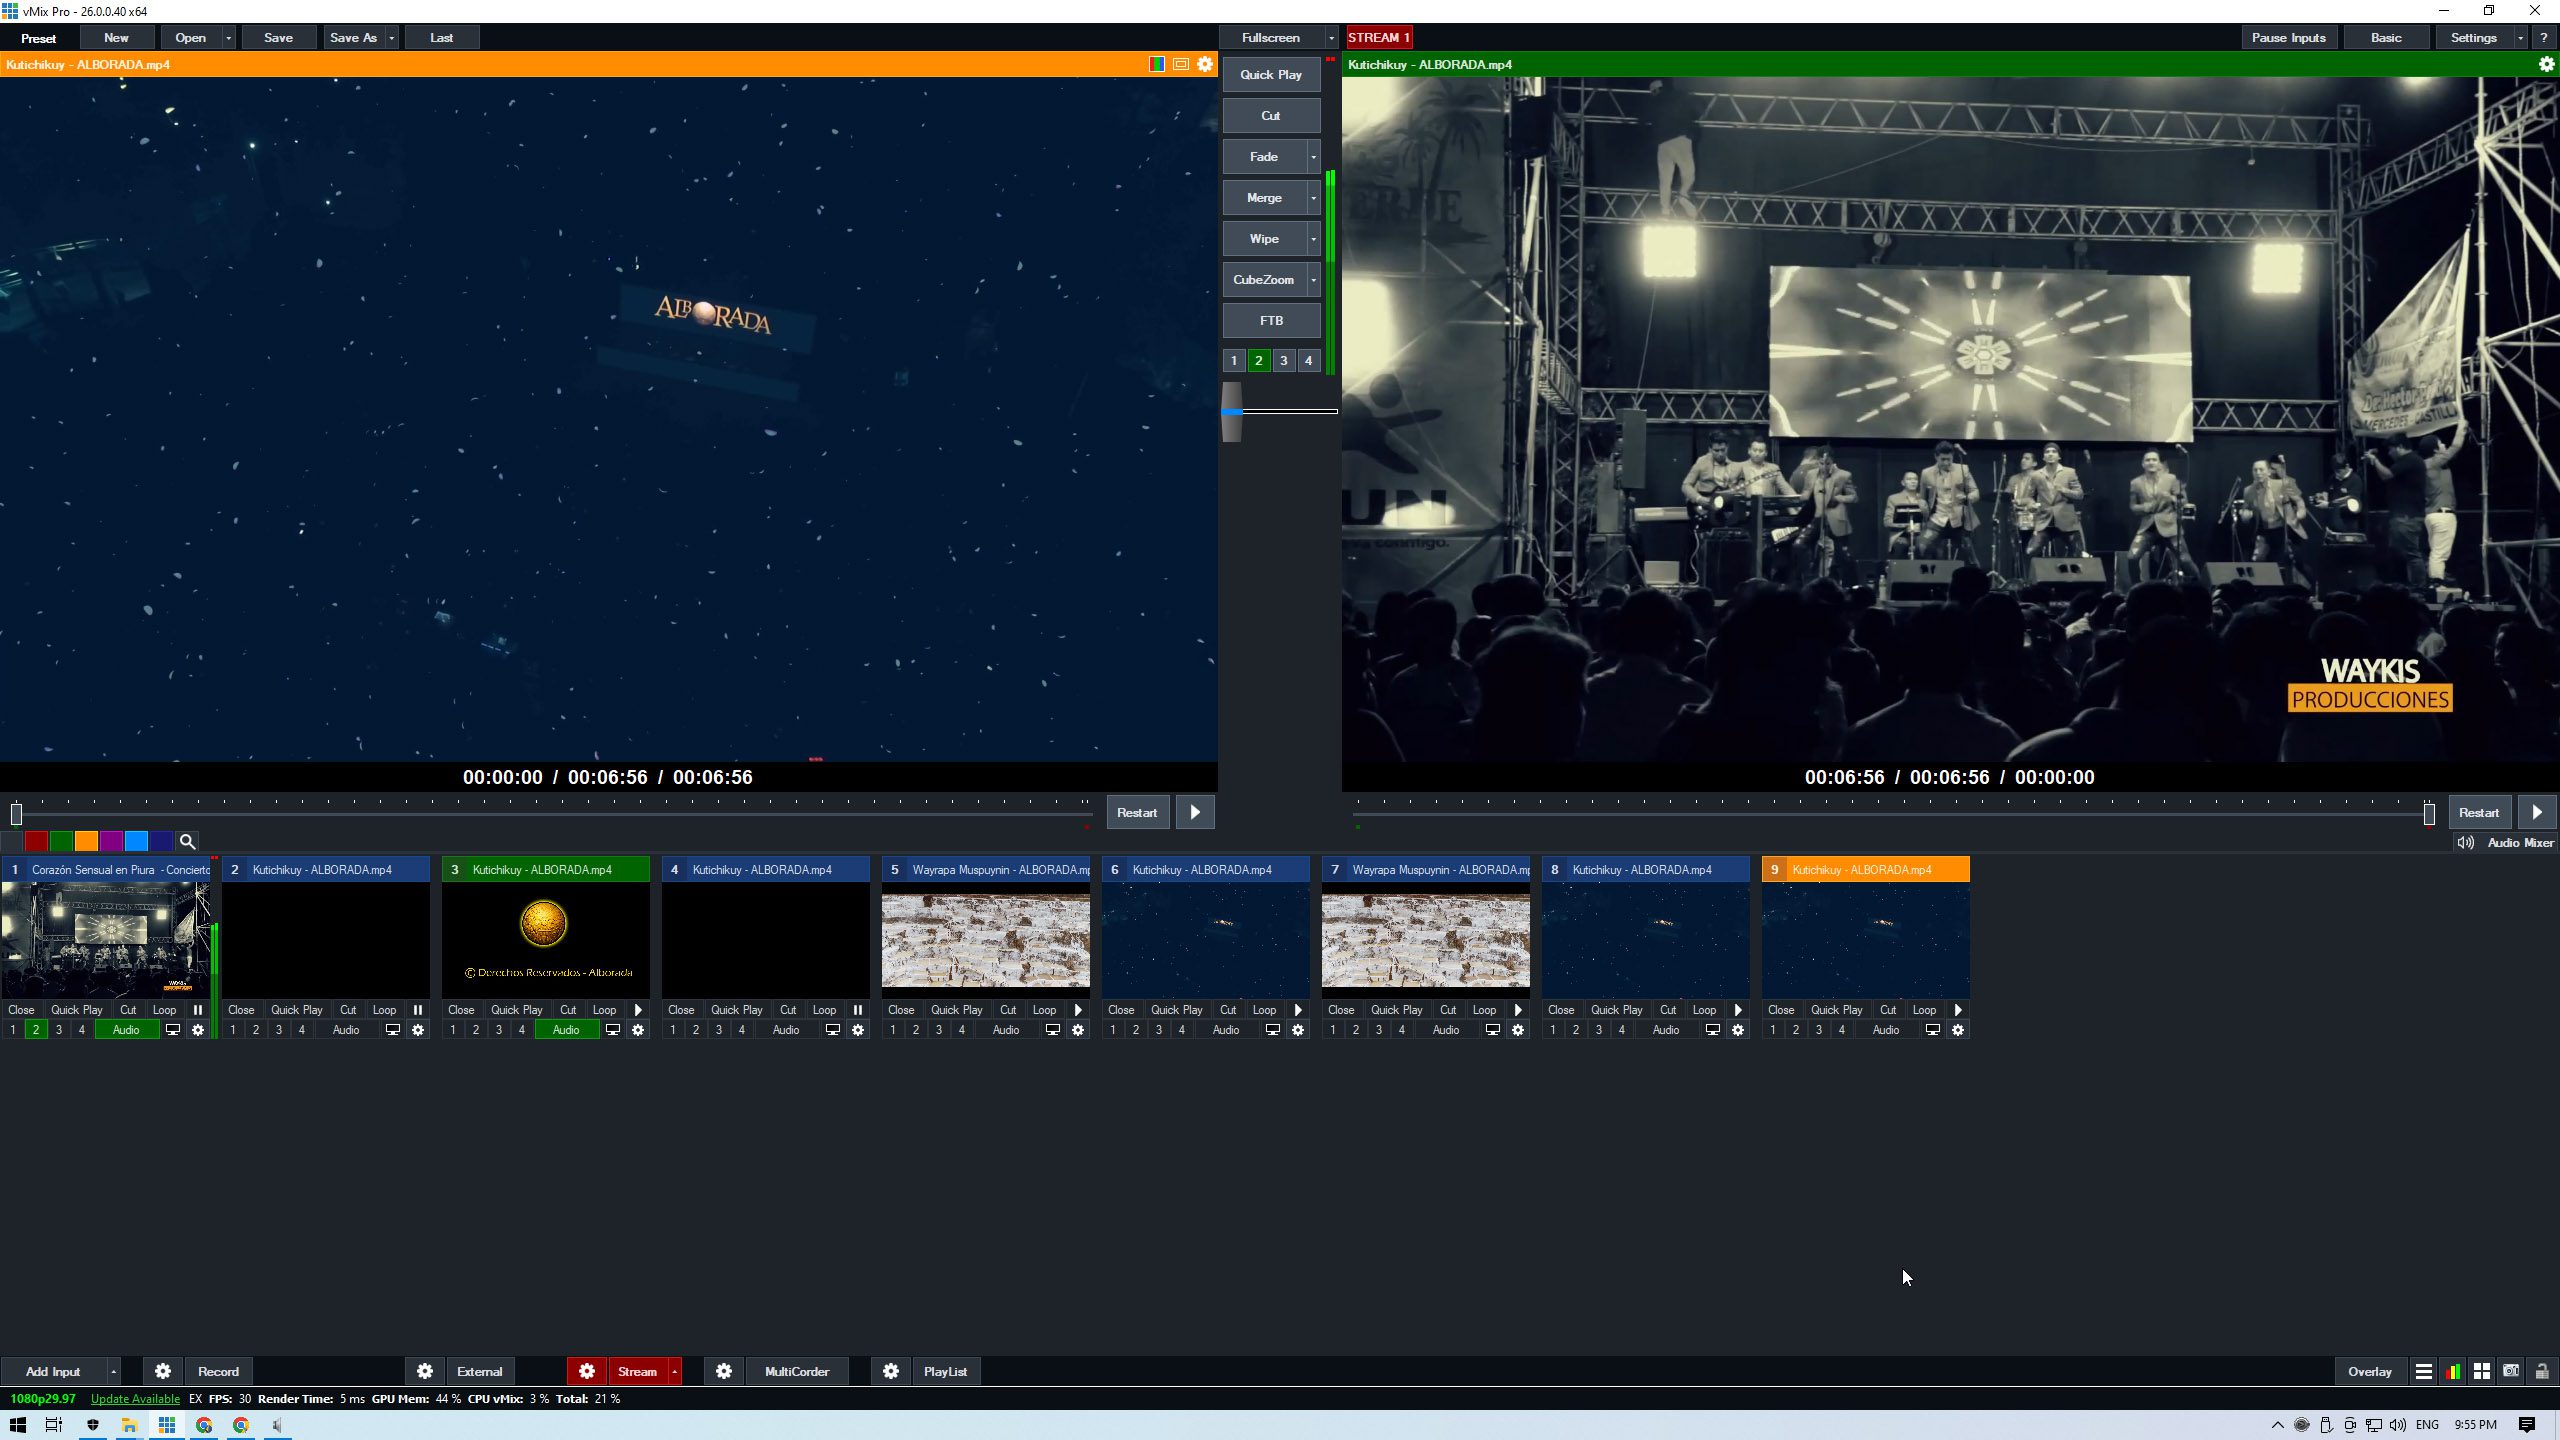This screenshot has height=1440, width=2560.
Task: Expand the Fade transition options dropdown
Action: [x=1313, y=156]
